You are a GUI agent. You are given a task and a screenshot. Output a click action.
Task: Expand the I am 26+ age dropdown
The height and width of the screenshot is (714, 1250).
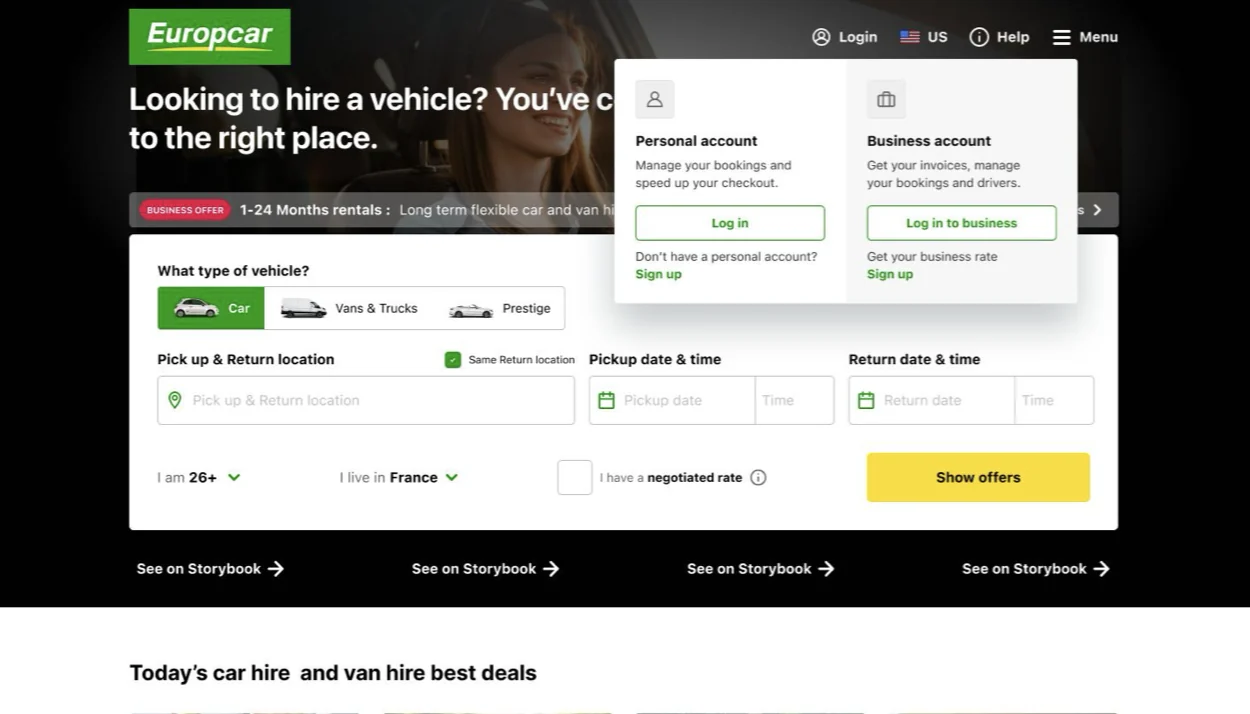(x=199, y=477)
